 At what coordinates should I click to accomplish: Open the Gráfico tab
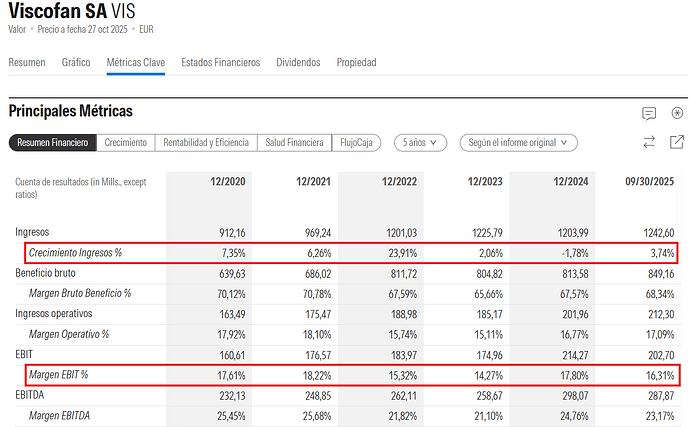point(76,62)
